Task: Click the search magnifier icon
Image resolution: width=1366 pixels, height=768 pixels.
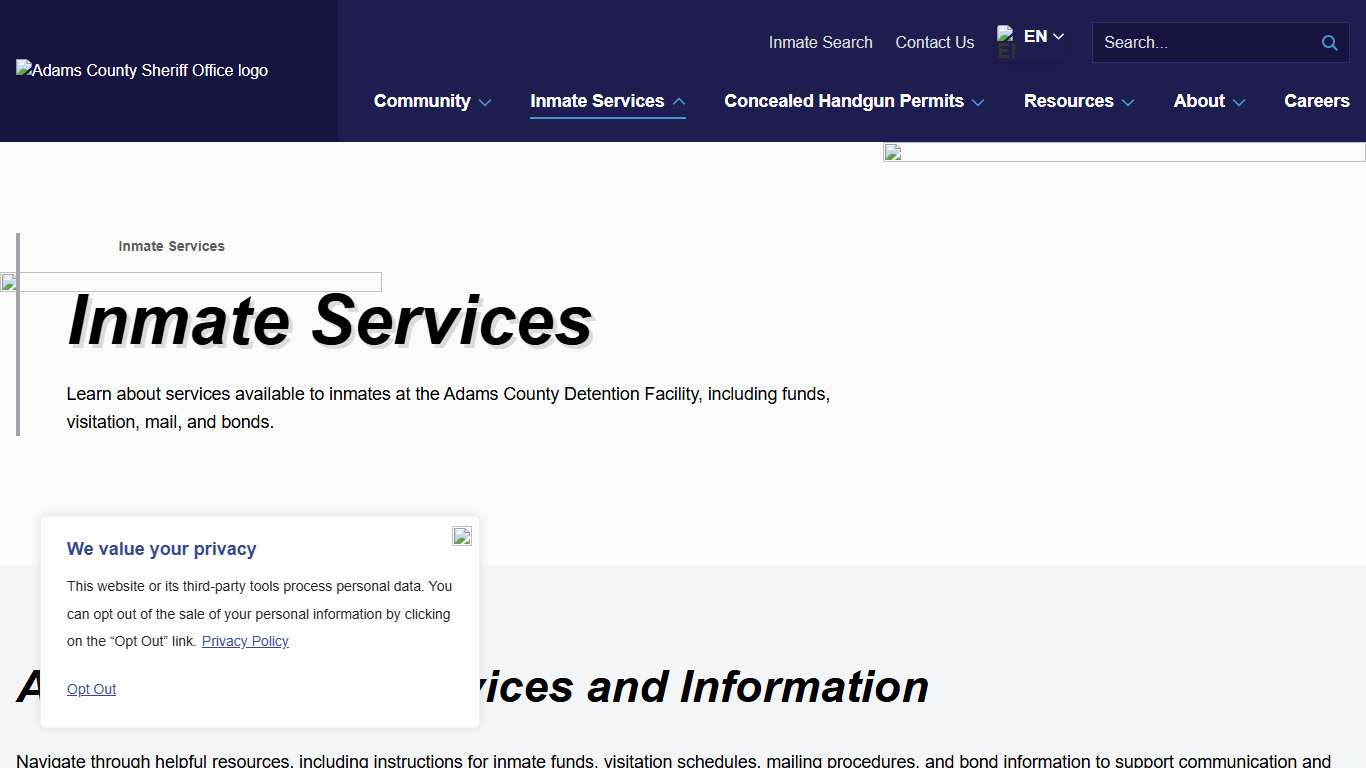Action: (1329, 42)
